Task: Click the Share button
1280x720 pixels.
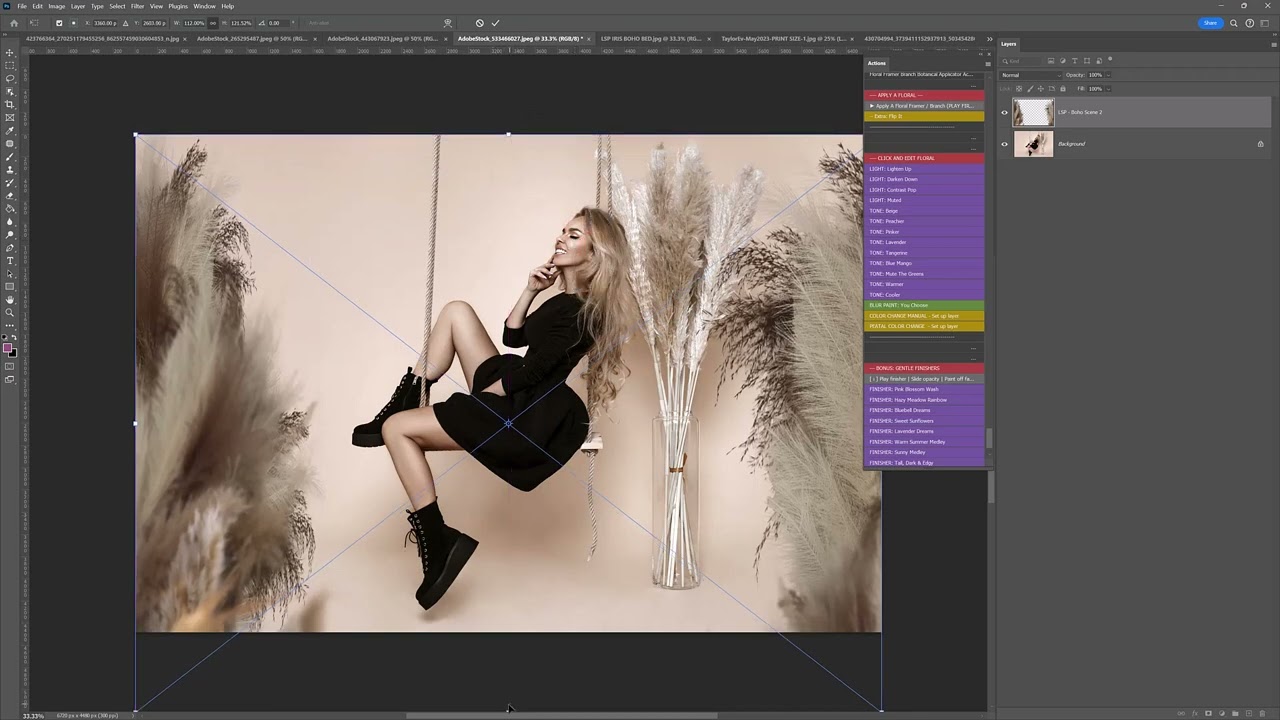Action: click(x=1210, y=23)
